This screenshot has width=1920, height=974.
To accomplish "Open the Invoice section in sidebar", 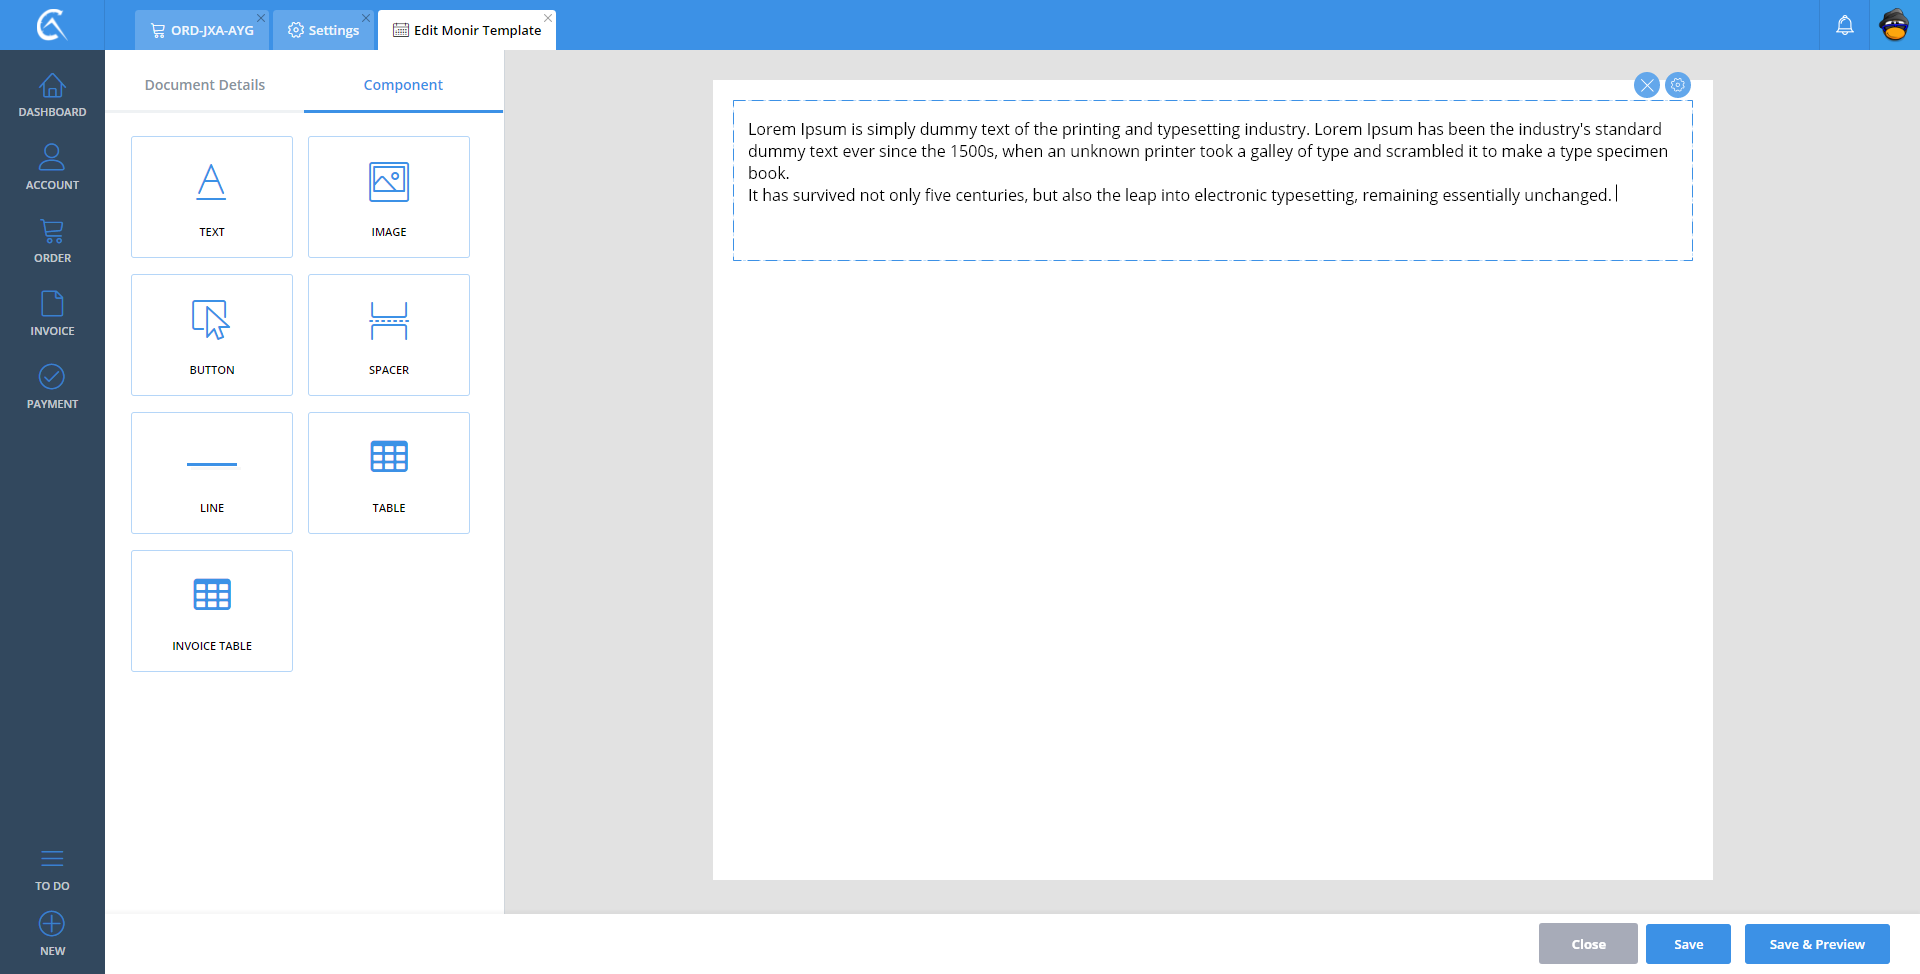I will (52, 314).
